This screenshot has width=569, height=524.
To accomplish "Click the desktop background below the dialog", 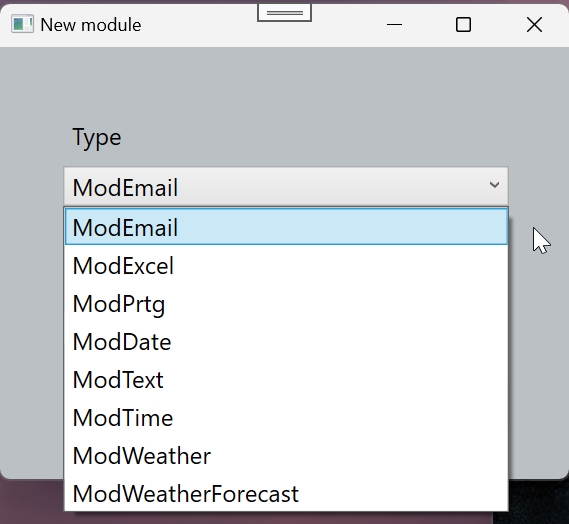I will coord(31,503).
